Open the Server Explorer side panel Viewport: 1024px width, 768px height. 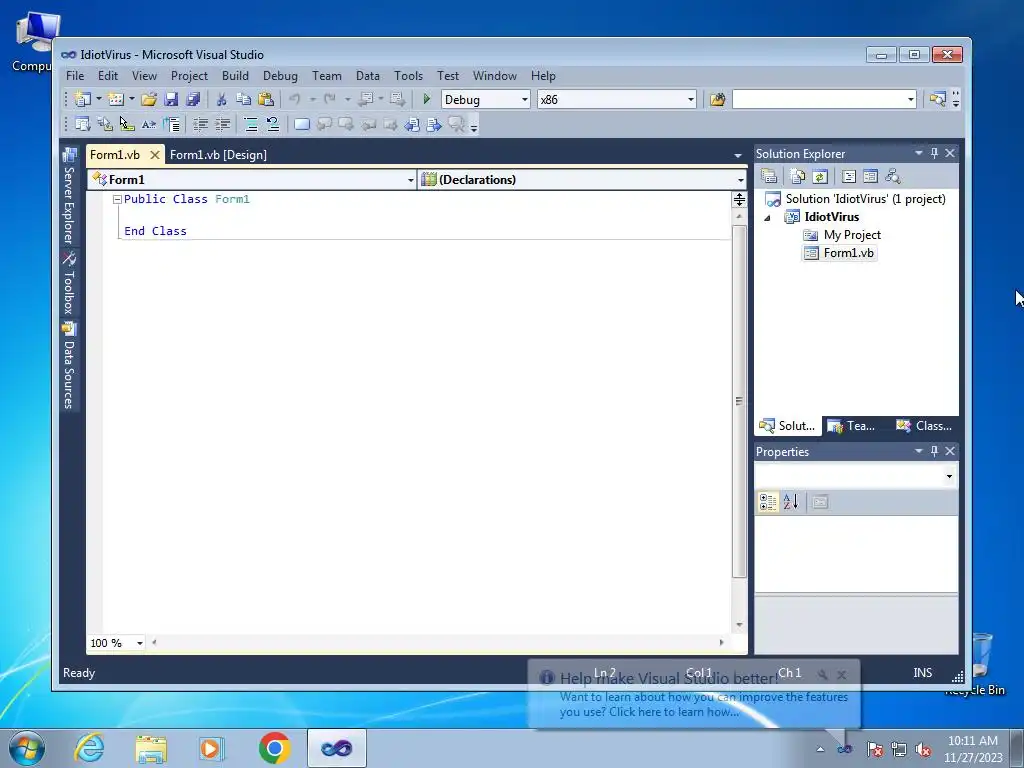[x=69, y=196]
